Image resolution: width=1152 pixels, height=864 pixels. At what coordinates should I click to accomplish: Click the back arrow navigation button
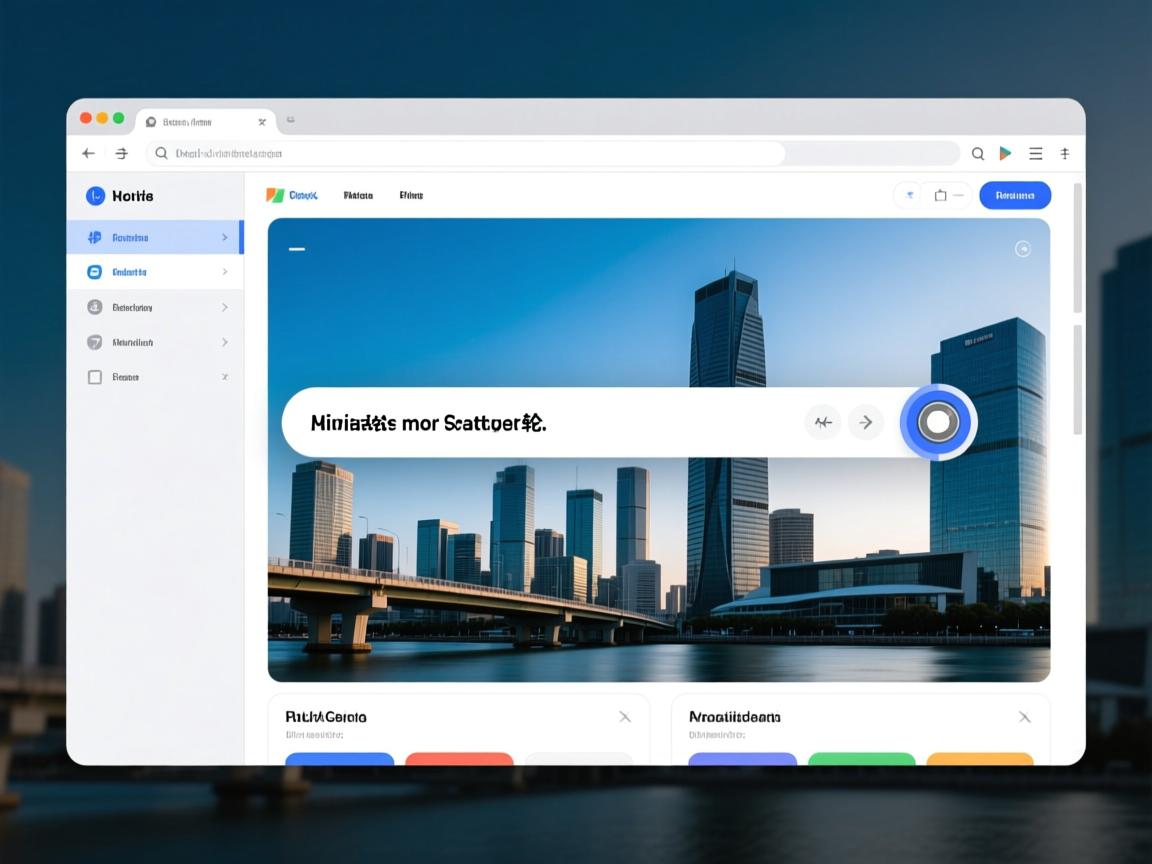[x=88, y=153]
